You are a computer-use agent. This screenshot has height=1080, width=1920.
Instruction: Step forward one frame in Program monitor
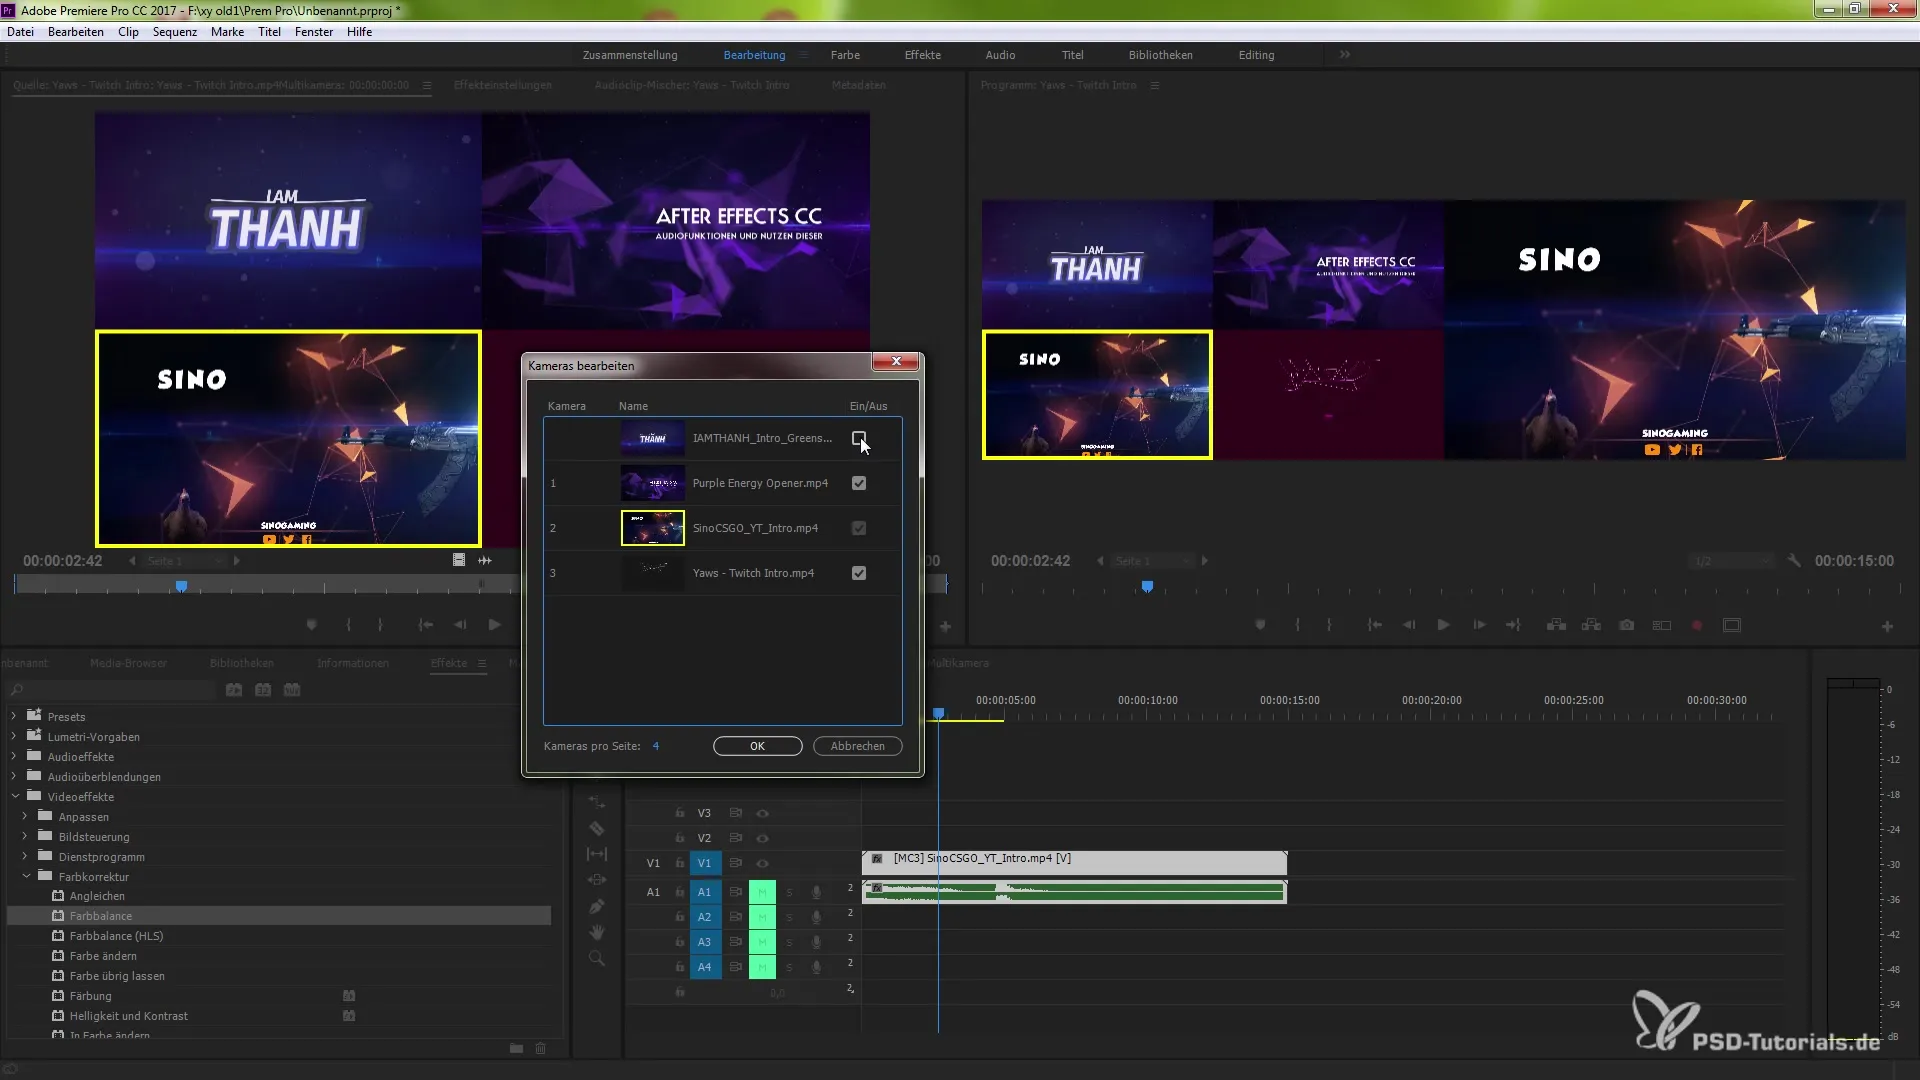1479,625
